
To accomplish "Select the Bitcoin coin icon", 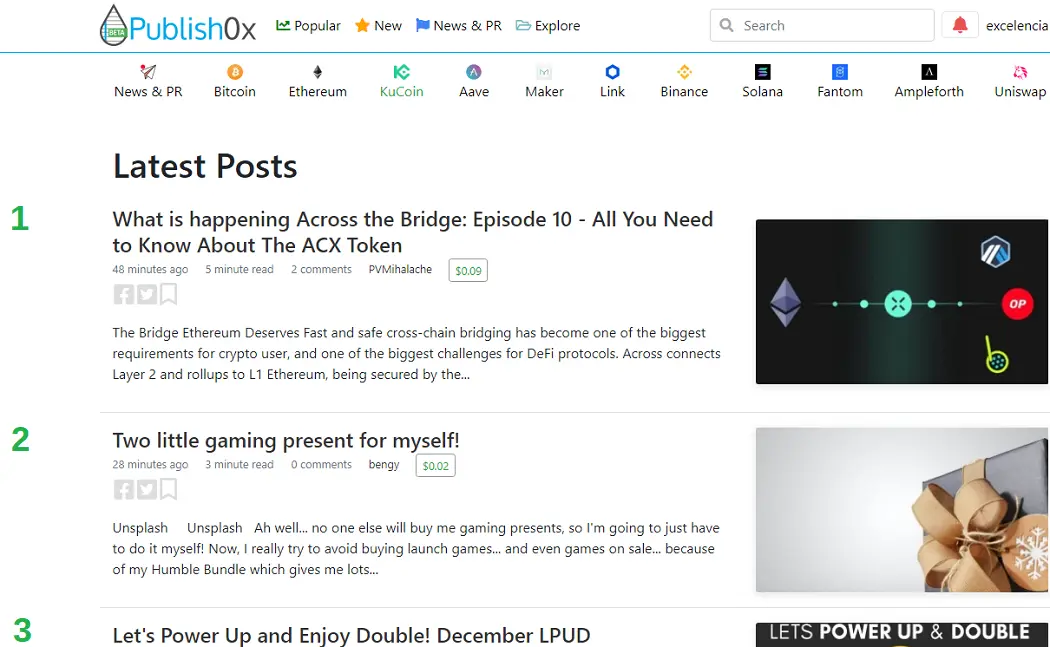I will point(235,72).
